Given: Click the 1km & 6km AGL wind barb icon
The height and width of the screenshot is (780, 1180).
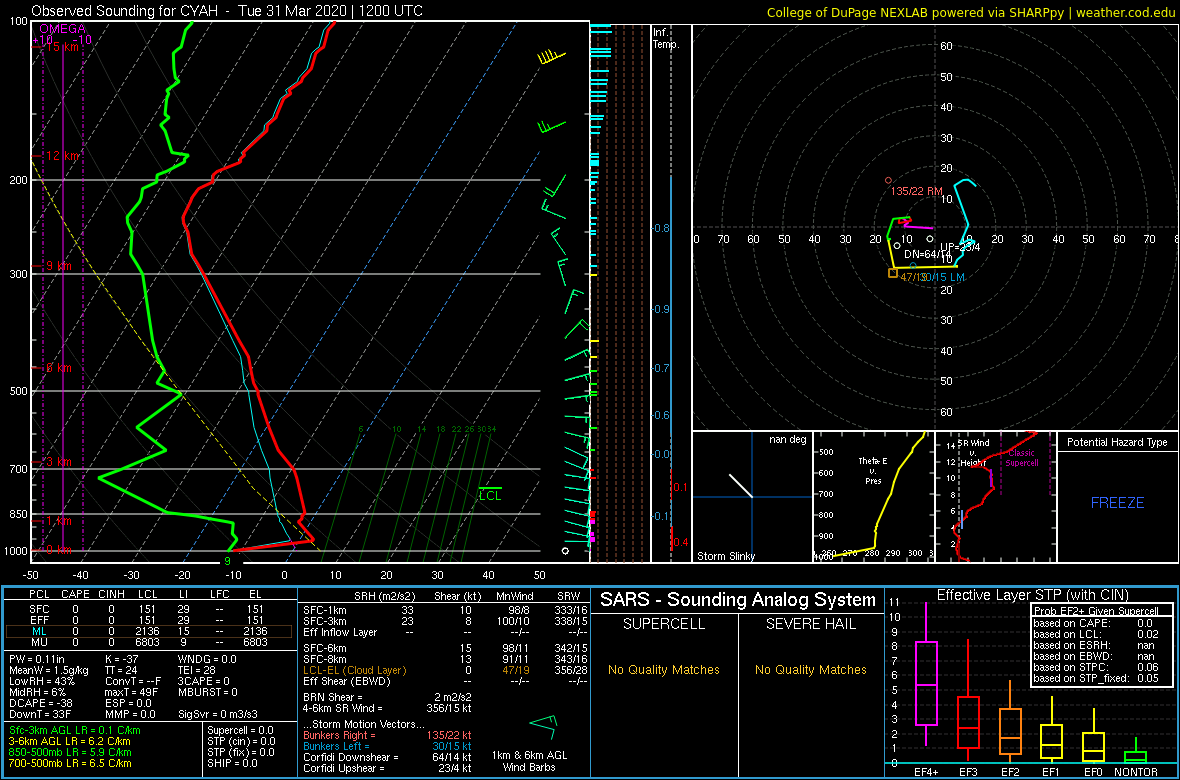Looking at the screenshot, I should 543,728.
